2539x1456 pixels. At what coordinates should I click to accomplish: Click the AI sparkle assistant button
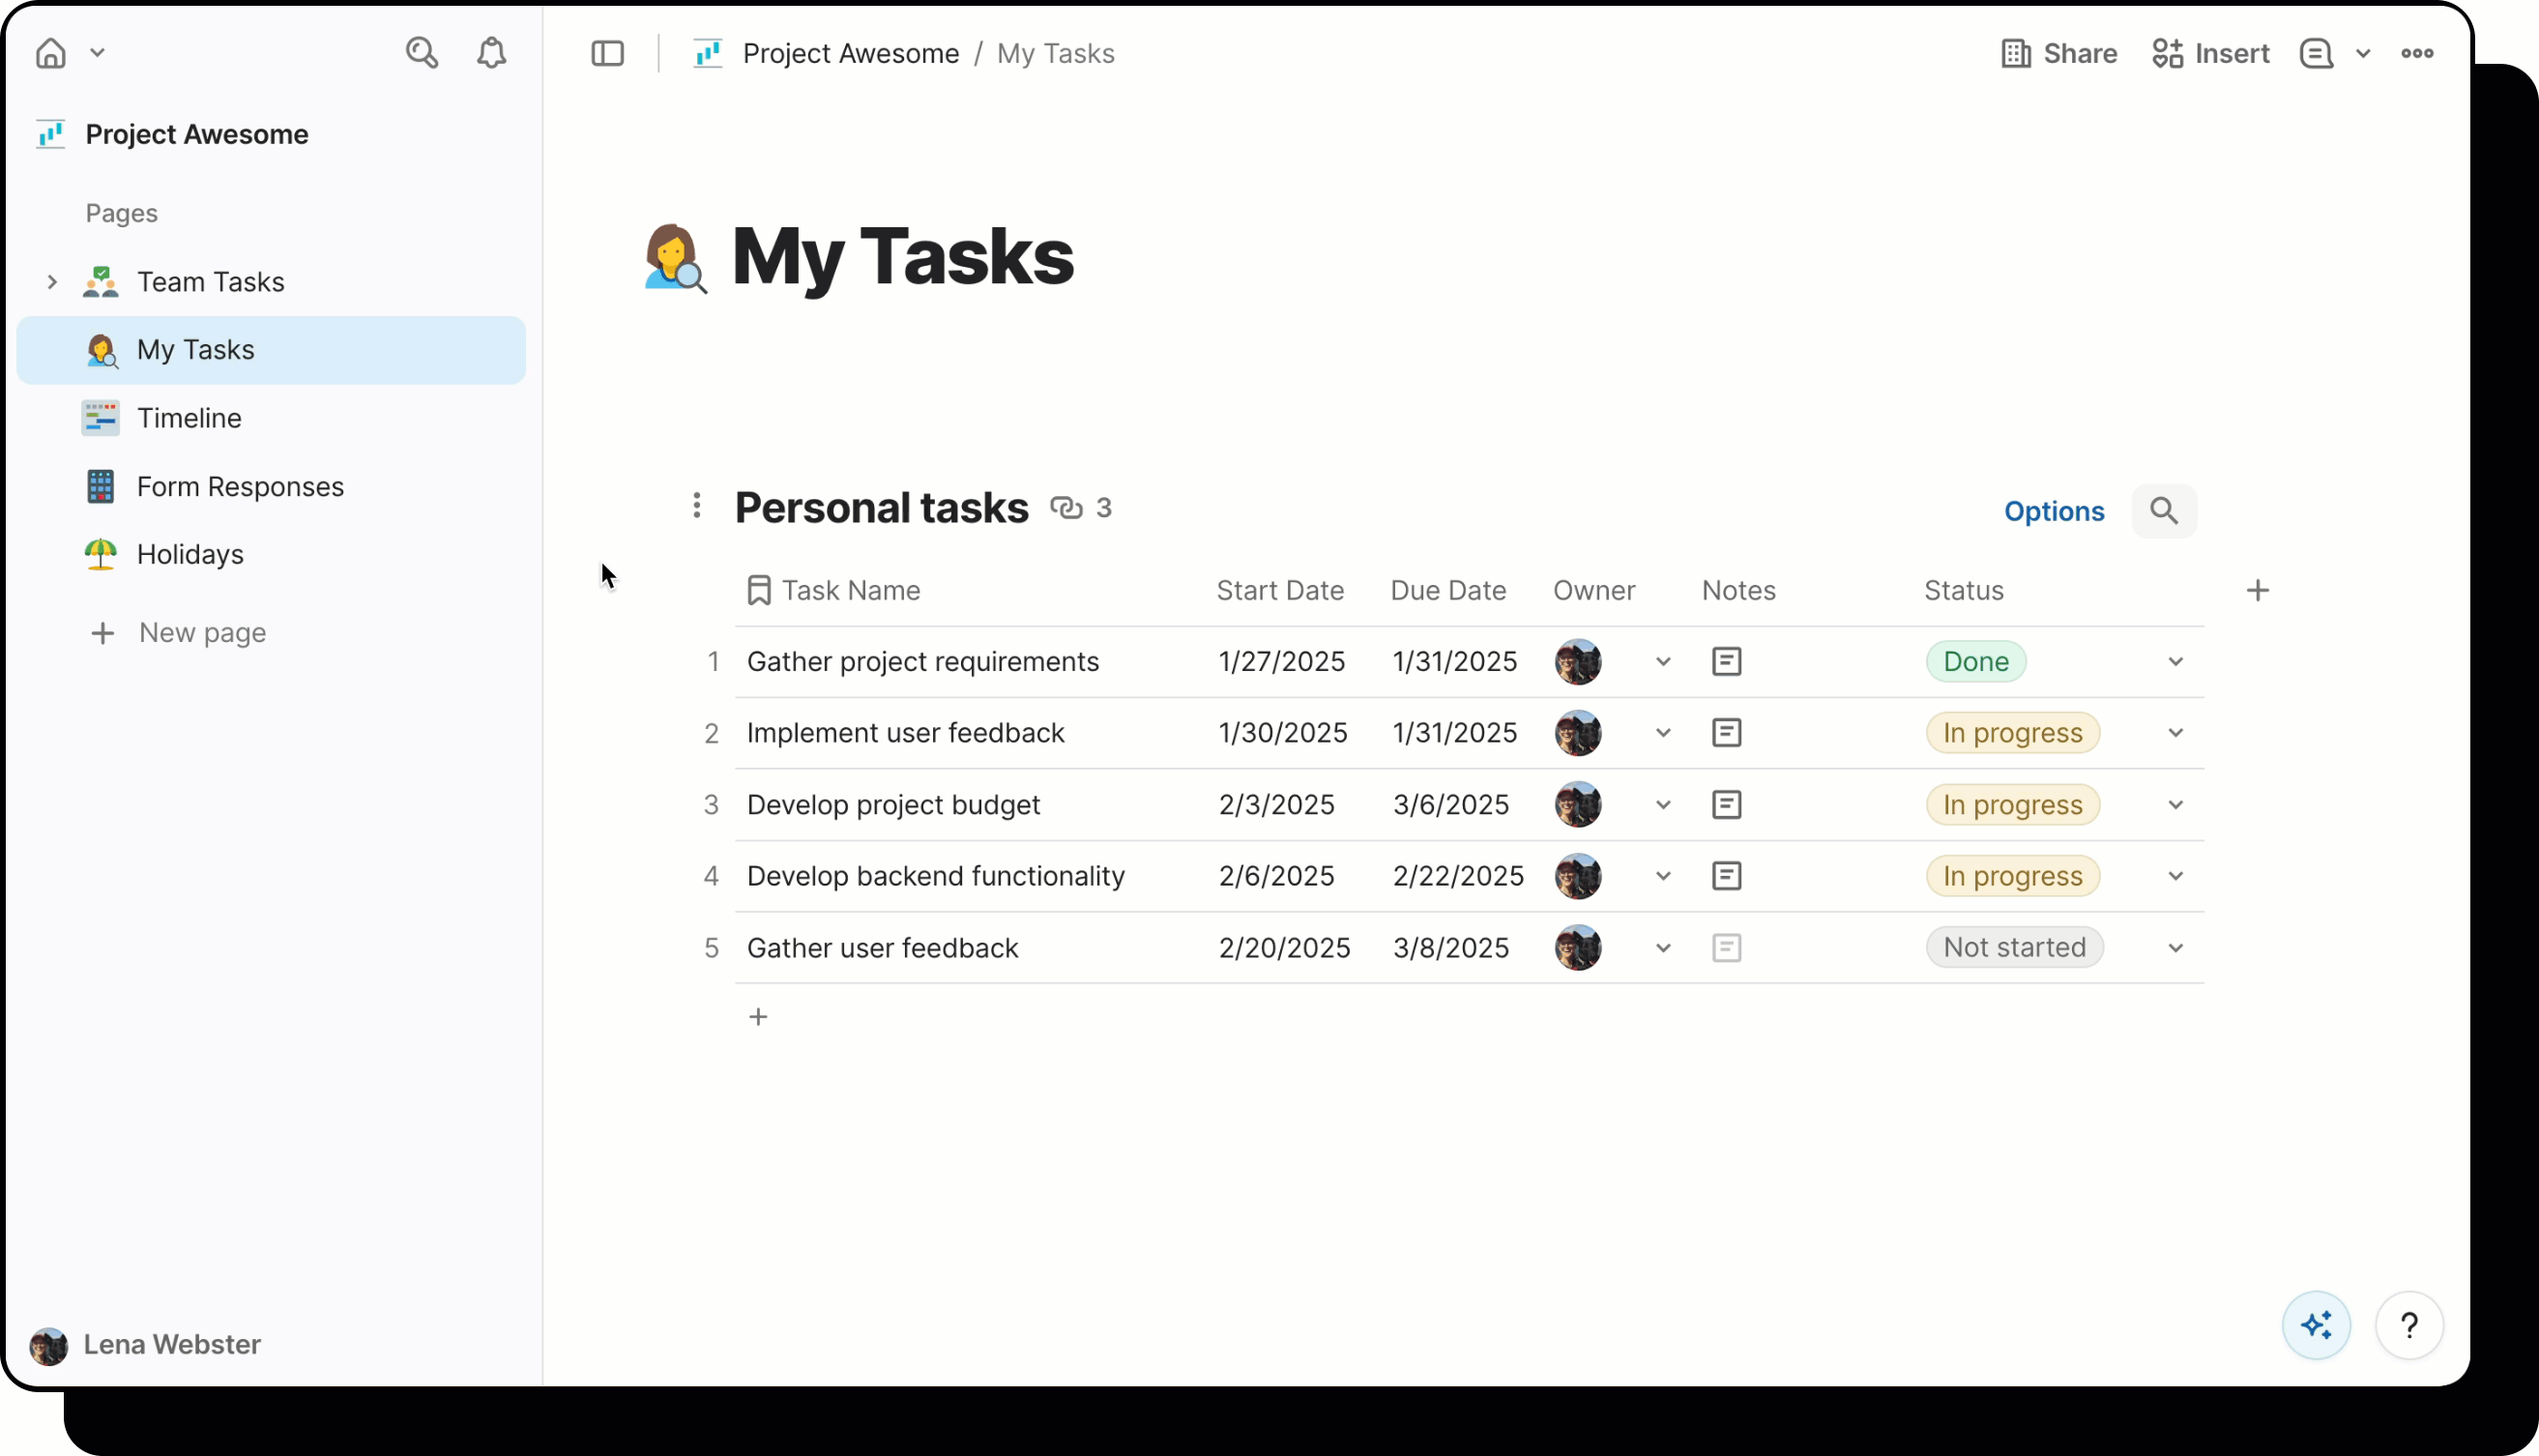(x=2316, y=1325)
